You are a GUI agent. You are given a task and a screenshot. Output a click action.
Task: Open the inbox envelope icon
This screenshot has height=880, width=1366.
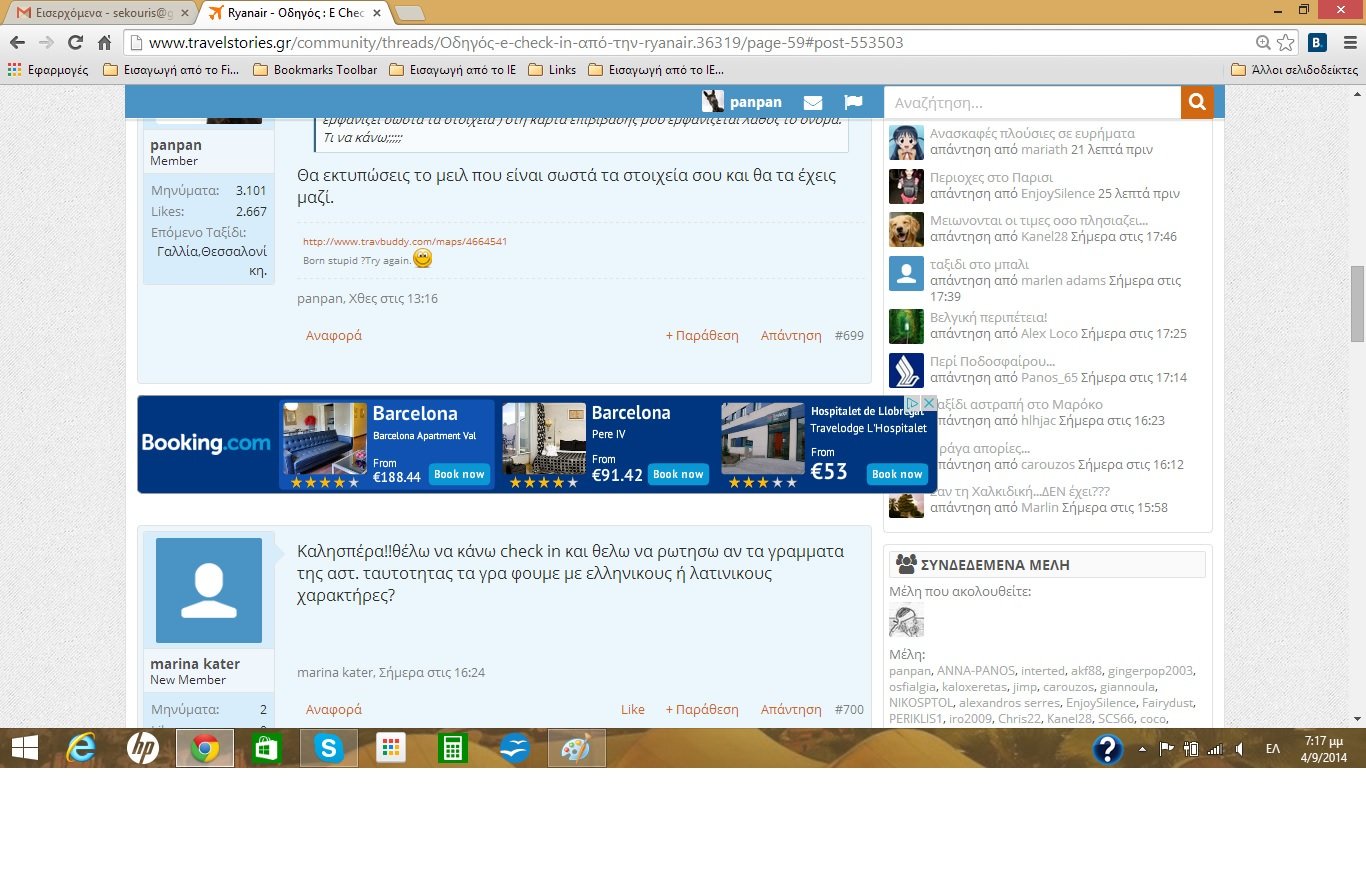812,103
